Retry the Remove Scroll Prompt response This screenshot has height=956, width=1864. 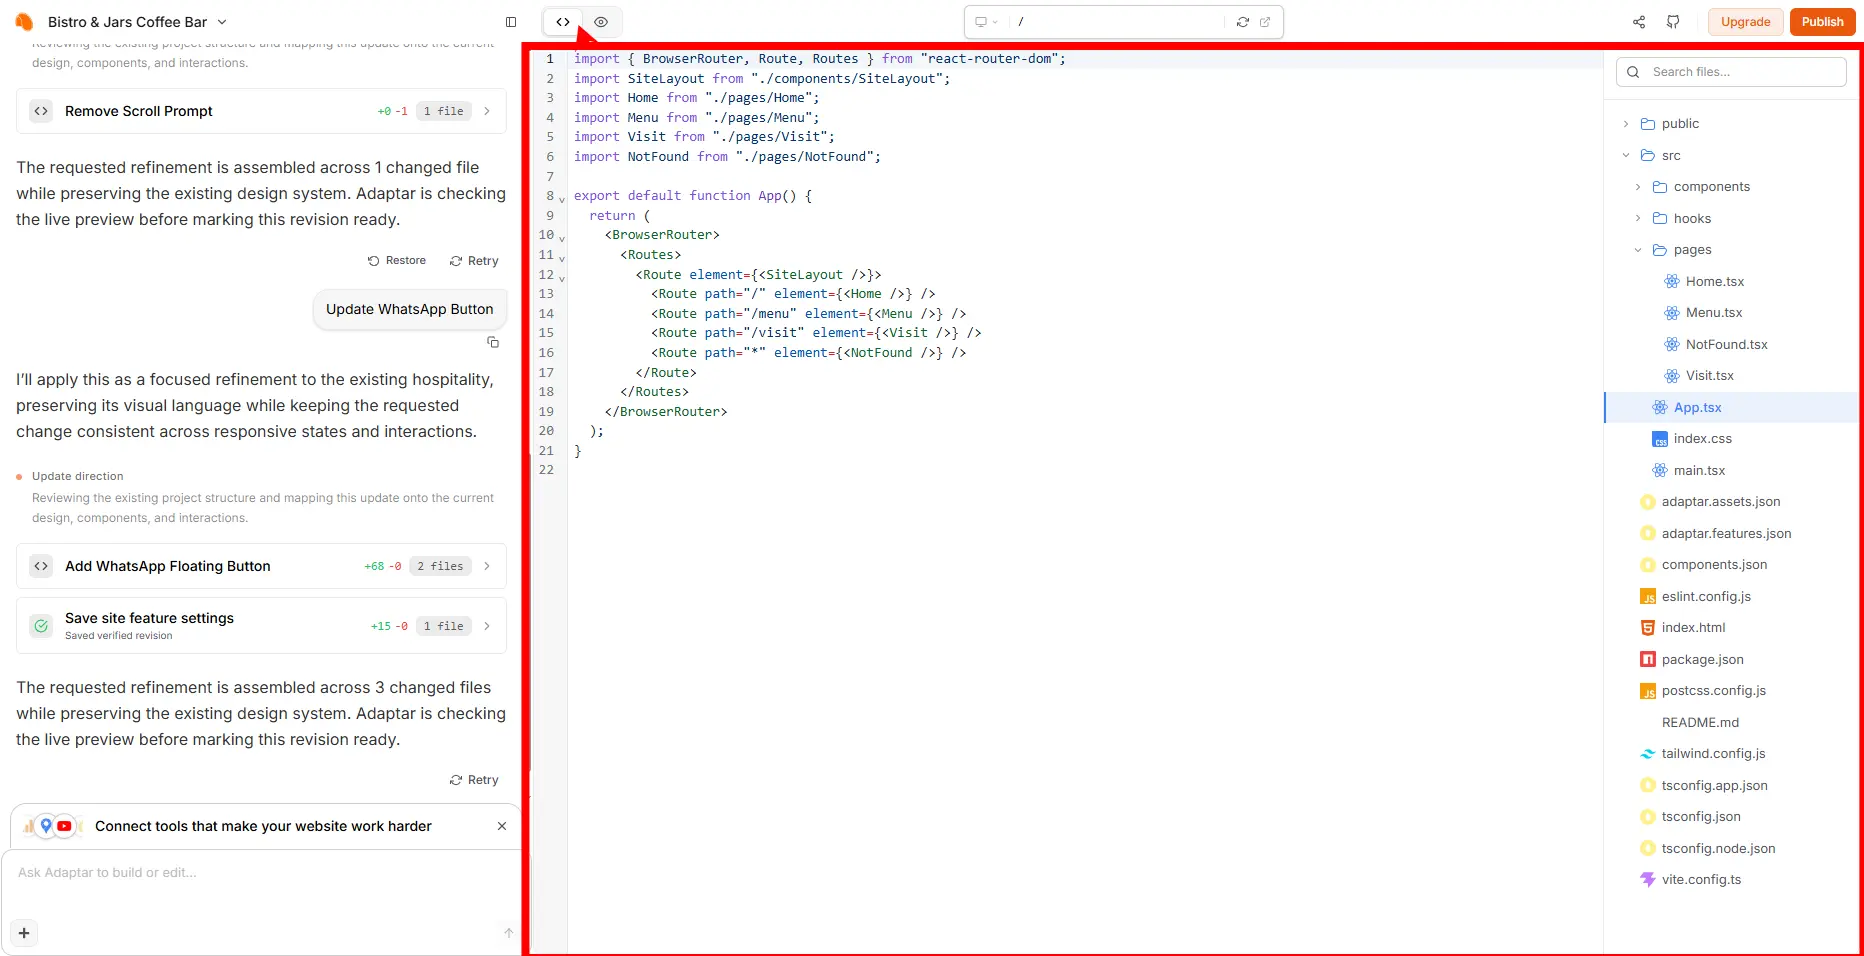pos(474,261)
